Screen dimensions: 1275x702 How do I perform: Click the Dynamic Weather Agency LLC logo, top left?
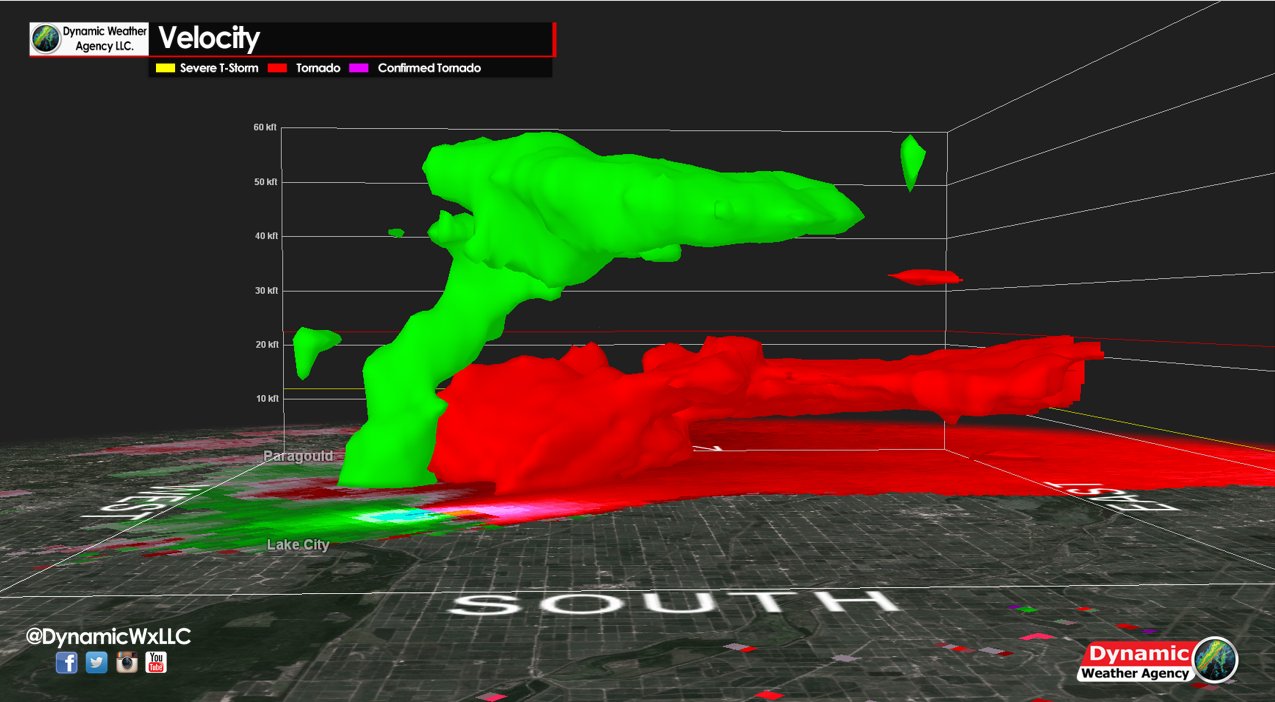coord(90,38)
